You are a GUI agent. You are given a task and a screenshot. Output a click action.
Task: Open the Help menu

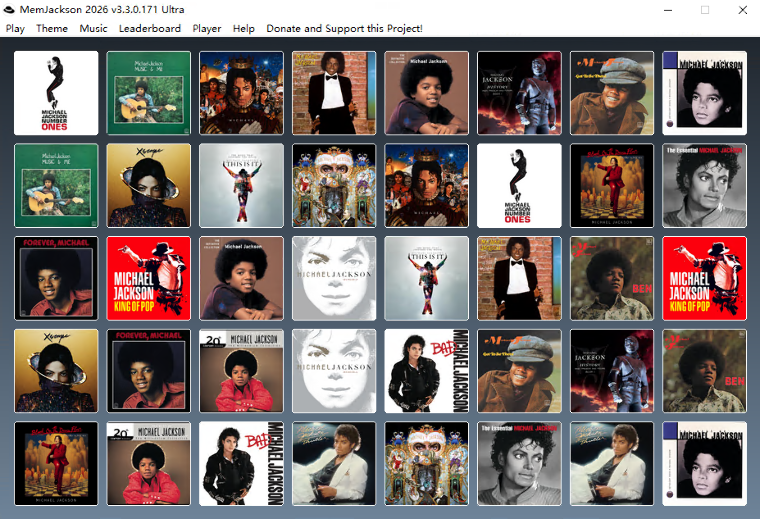243,29
